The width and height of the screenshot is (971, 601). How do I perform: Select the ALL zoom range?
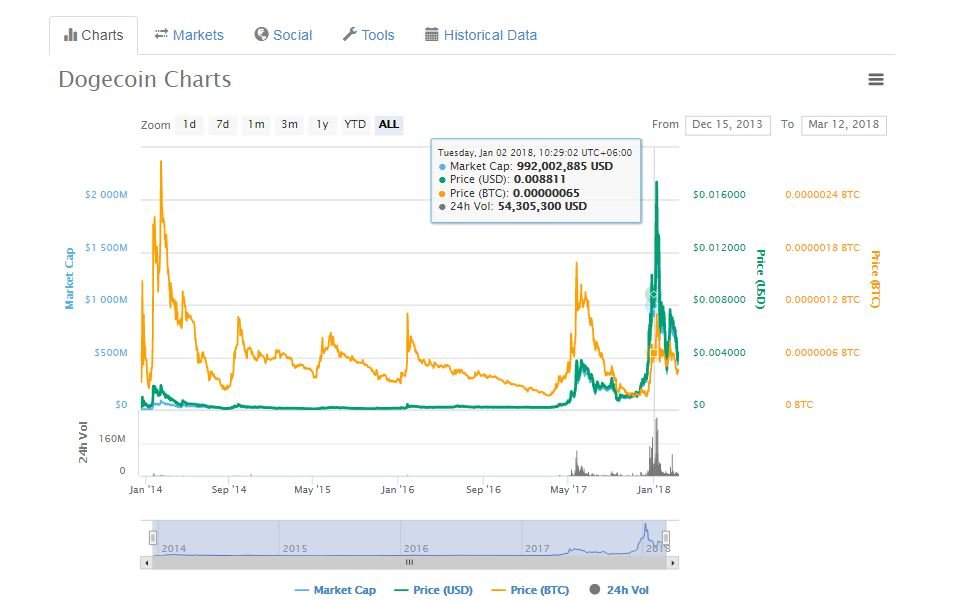click(x=389, y=124)
